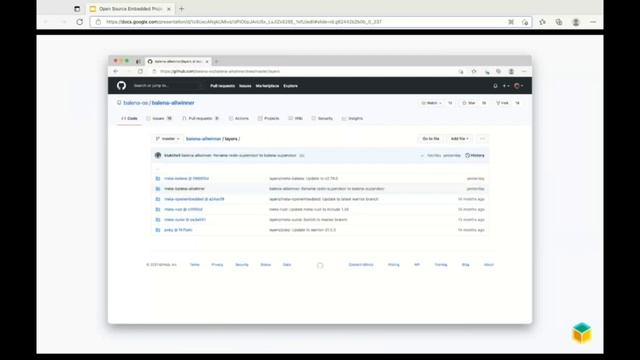
Task: Switch to the Security tab
Action: [322, 118]
